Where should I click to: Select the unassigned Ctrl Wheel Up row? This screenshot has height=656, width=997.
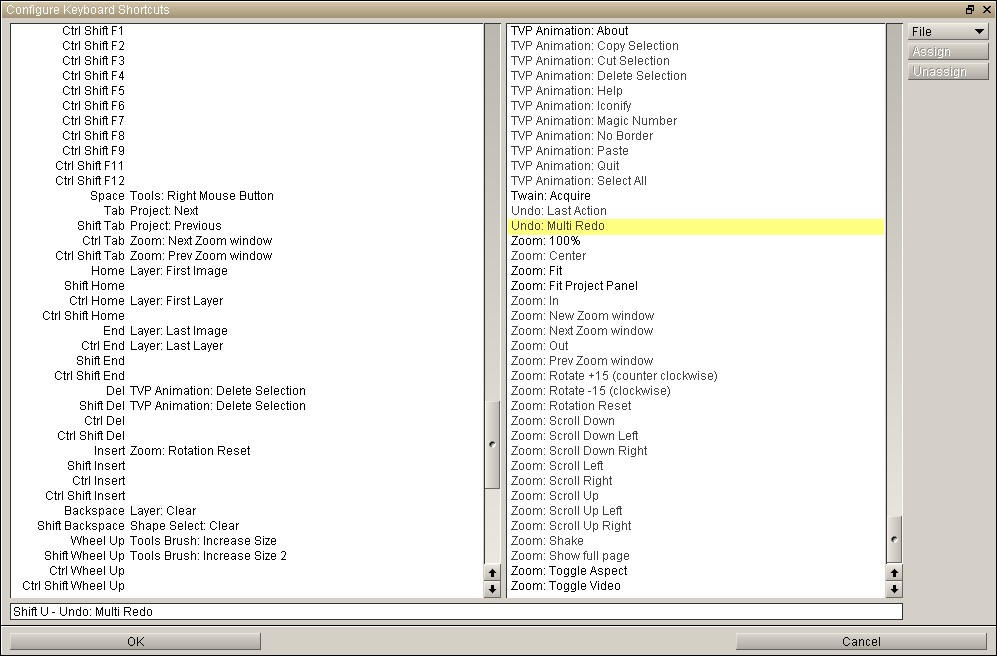[247, 571]
